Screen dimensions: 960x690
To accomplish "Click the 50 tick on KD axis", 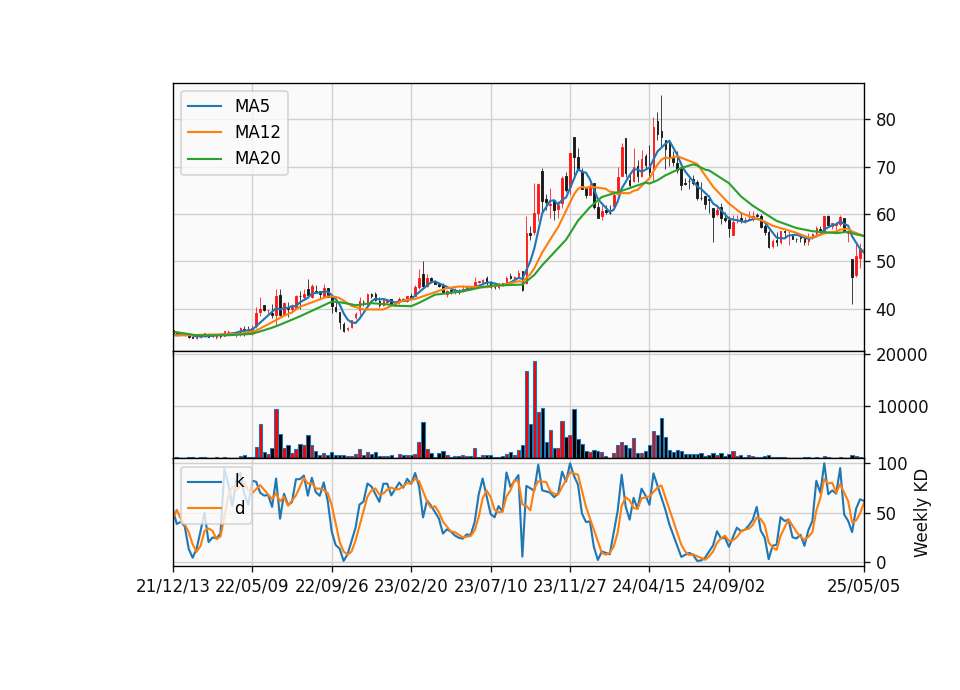I will pos(886,514).
